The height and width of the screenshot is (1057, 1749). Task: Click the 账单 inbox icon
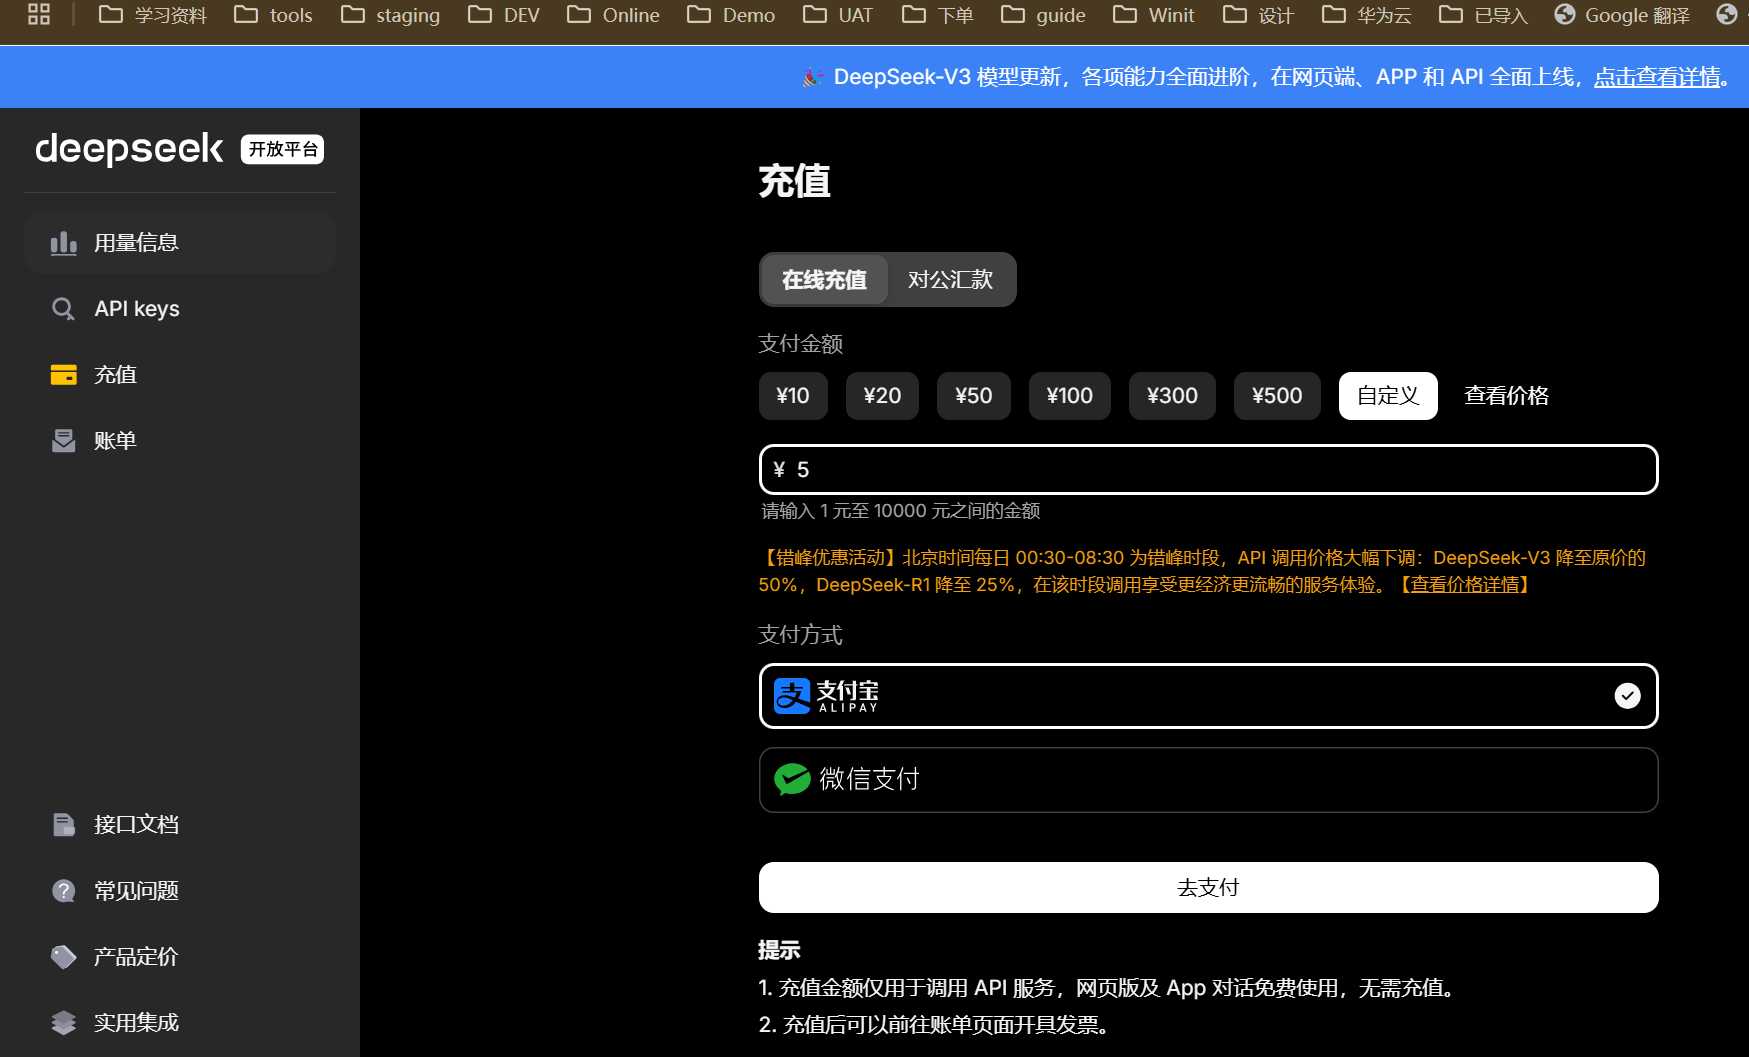[64, 441]
